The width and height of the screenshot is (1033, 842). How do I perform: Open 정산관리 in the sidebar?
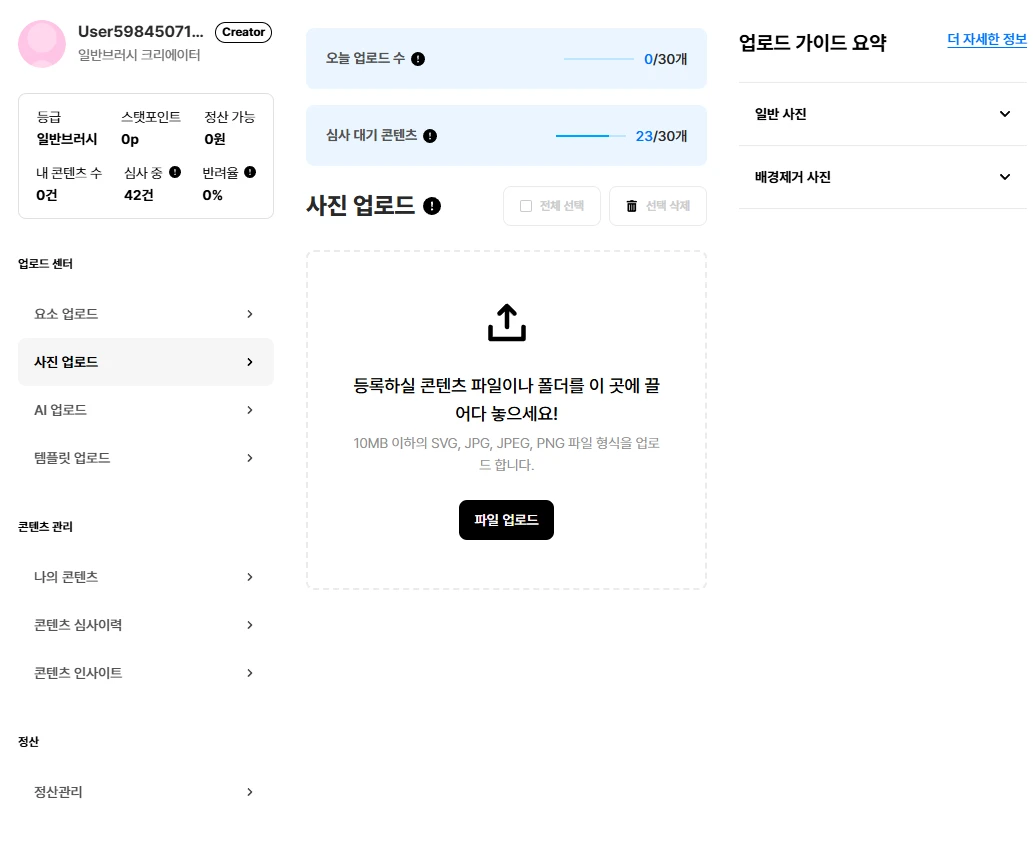tap(145, 792)
